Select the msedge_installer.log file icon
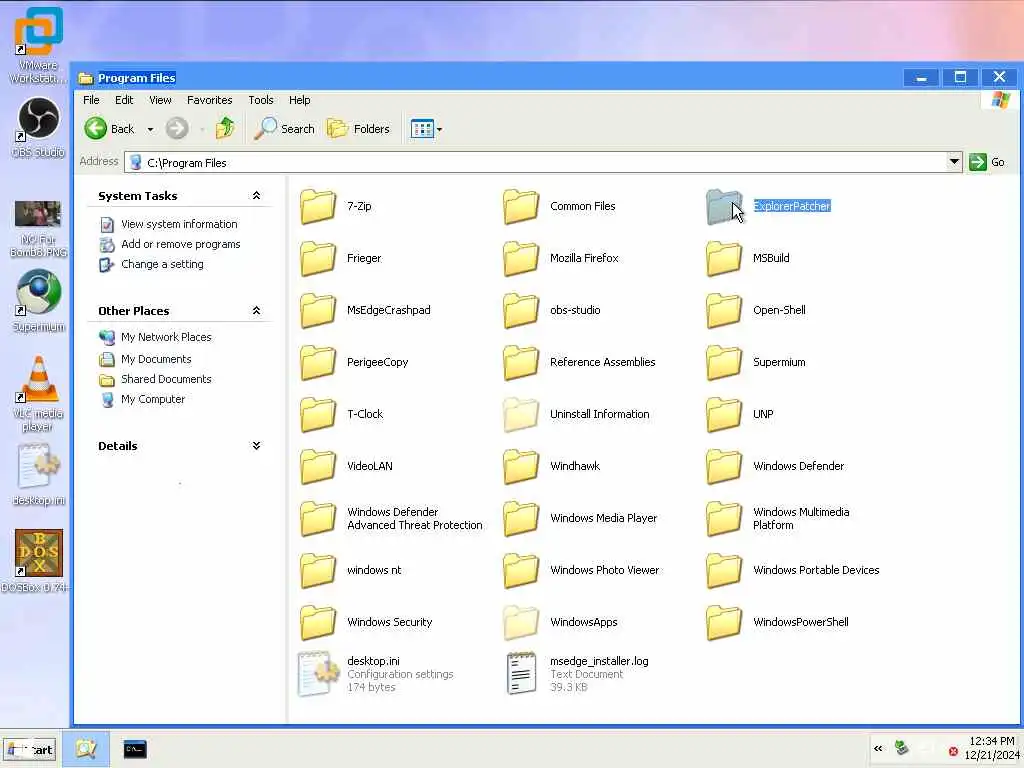1024x768 pixels. coord(521,673)
